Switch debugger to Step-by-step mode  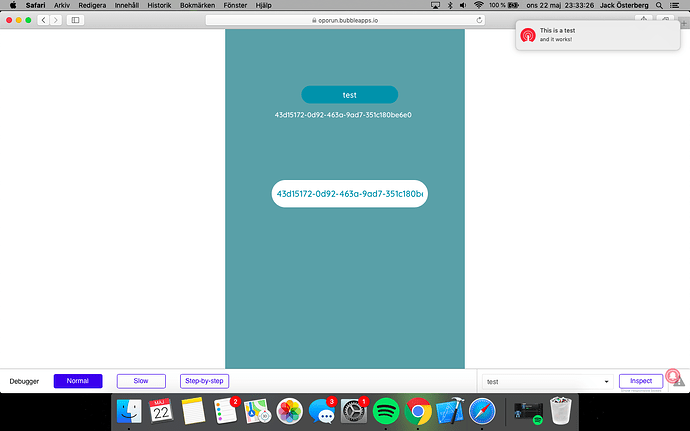(204, 381)
